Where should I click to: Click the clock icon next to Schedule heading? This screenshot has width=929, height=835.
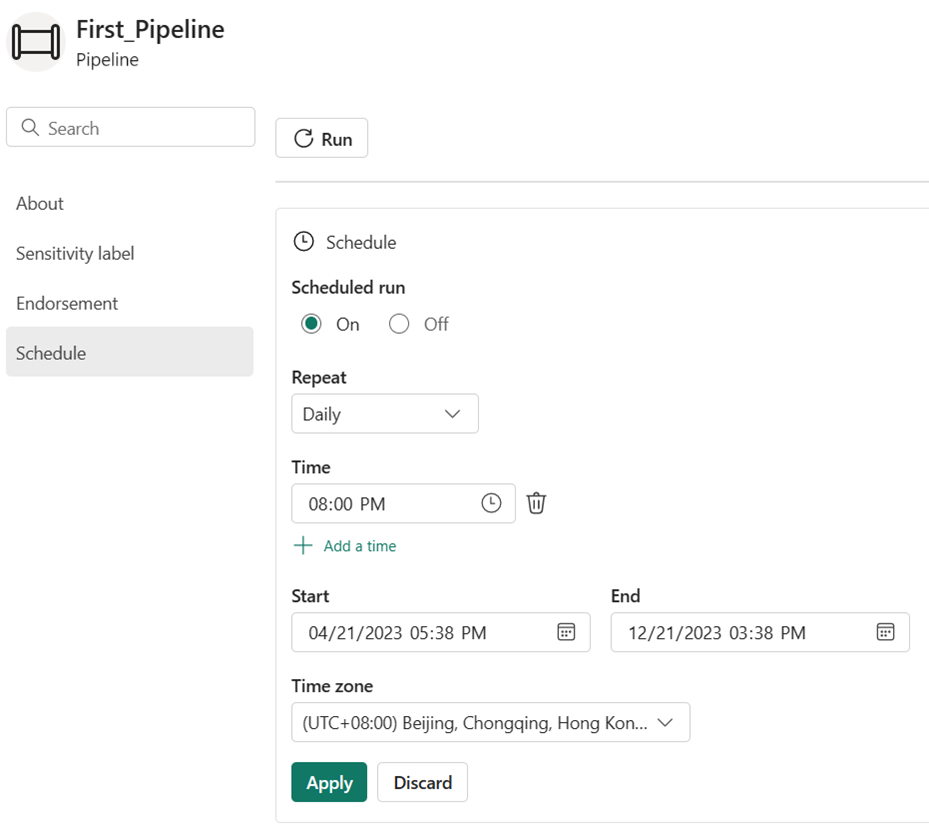tap(303, 241)
